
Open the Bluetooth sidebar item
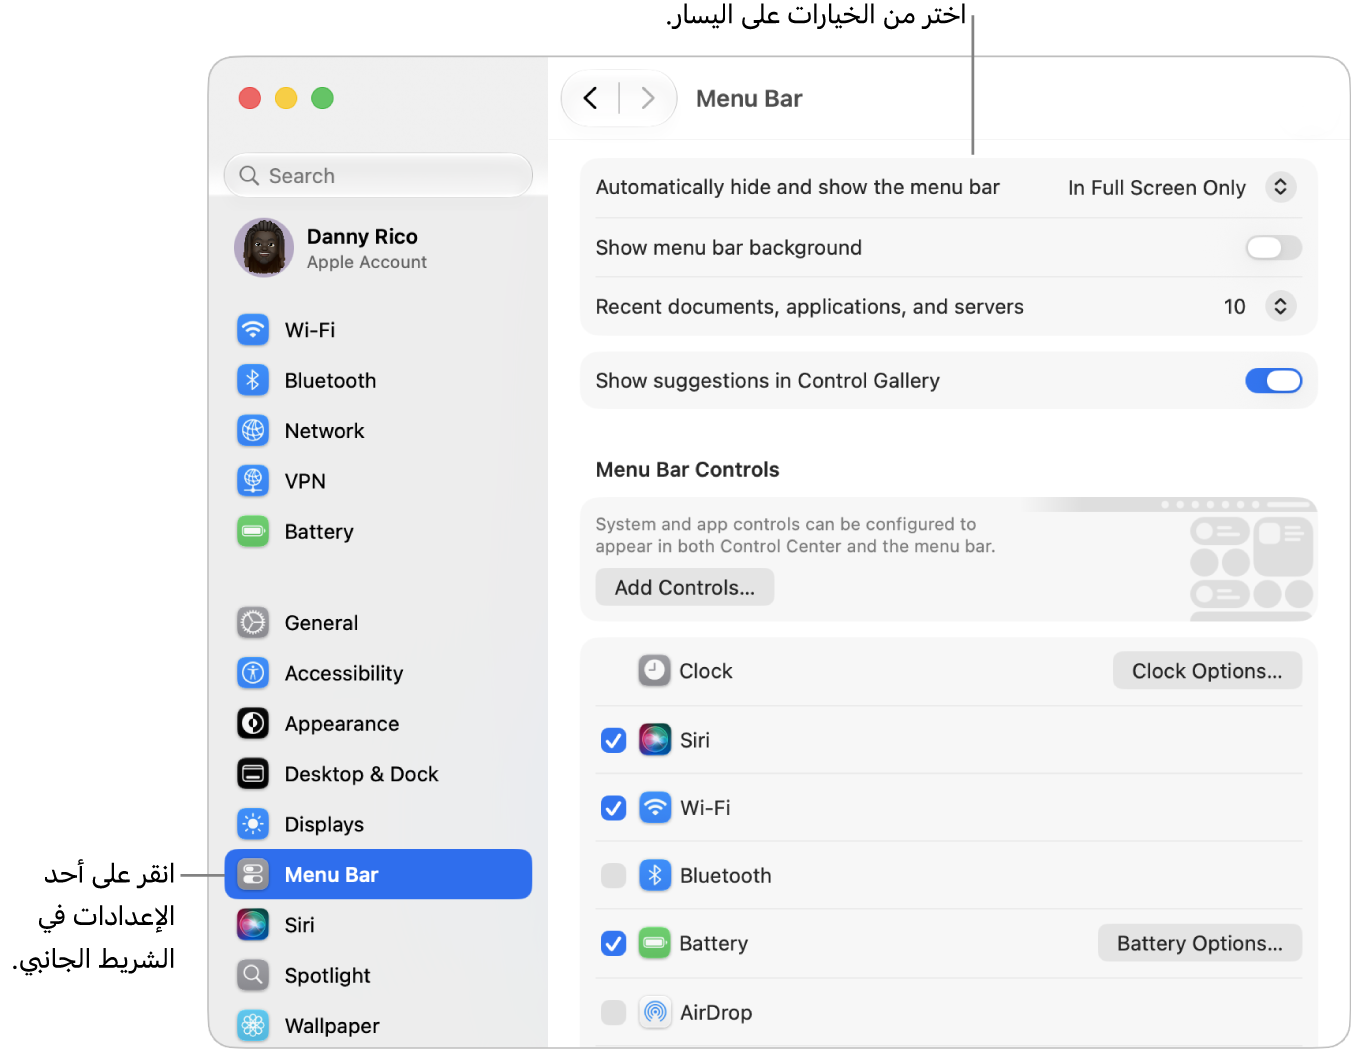click(x=378, y=381)
